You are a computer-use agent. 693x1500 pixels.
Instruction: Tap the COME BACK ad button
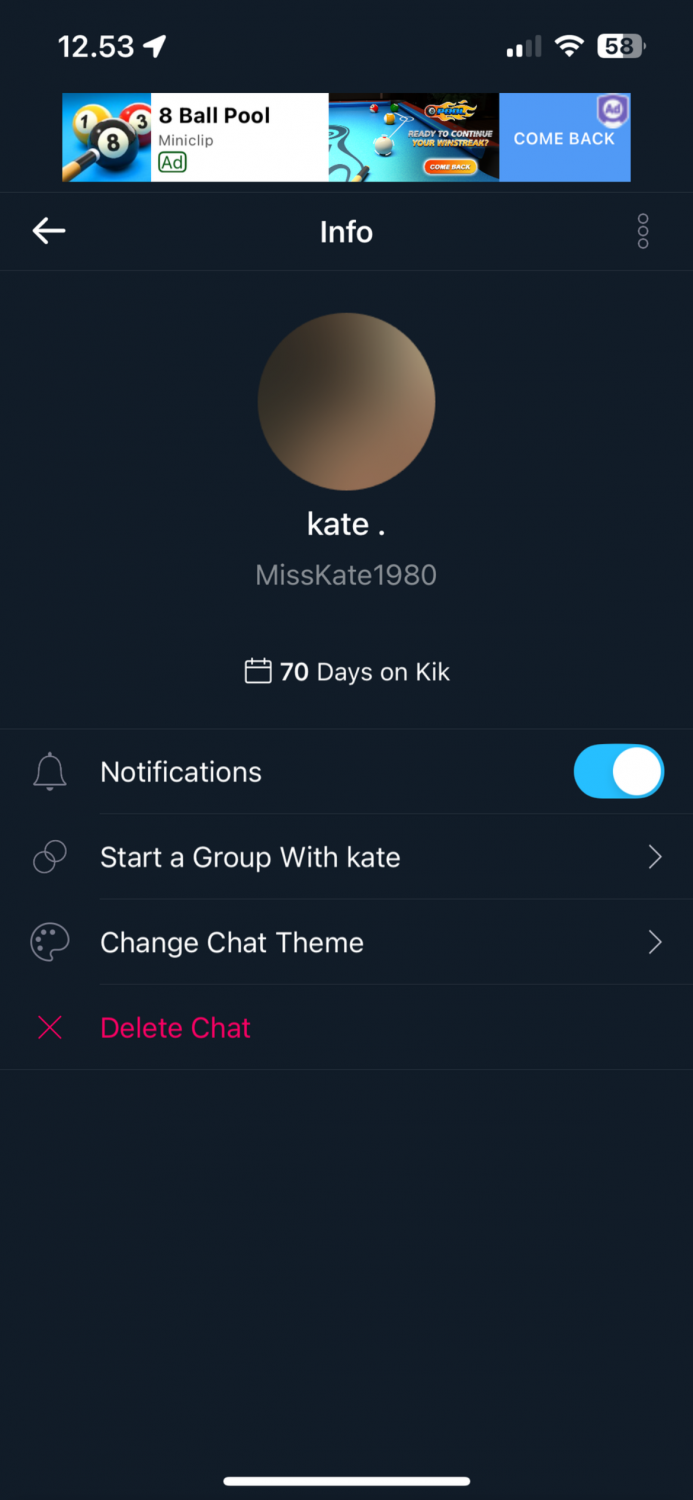coord(564,139)
